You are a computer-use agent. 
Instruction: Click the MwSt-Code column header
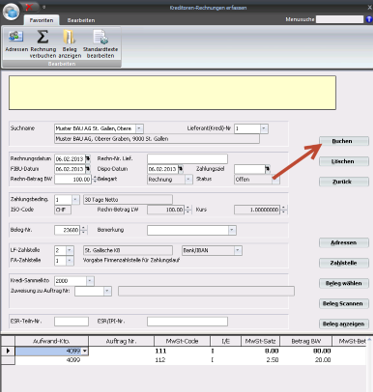pyautogui.click(x=182, y=341)
